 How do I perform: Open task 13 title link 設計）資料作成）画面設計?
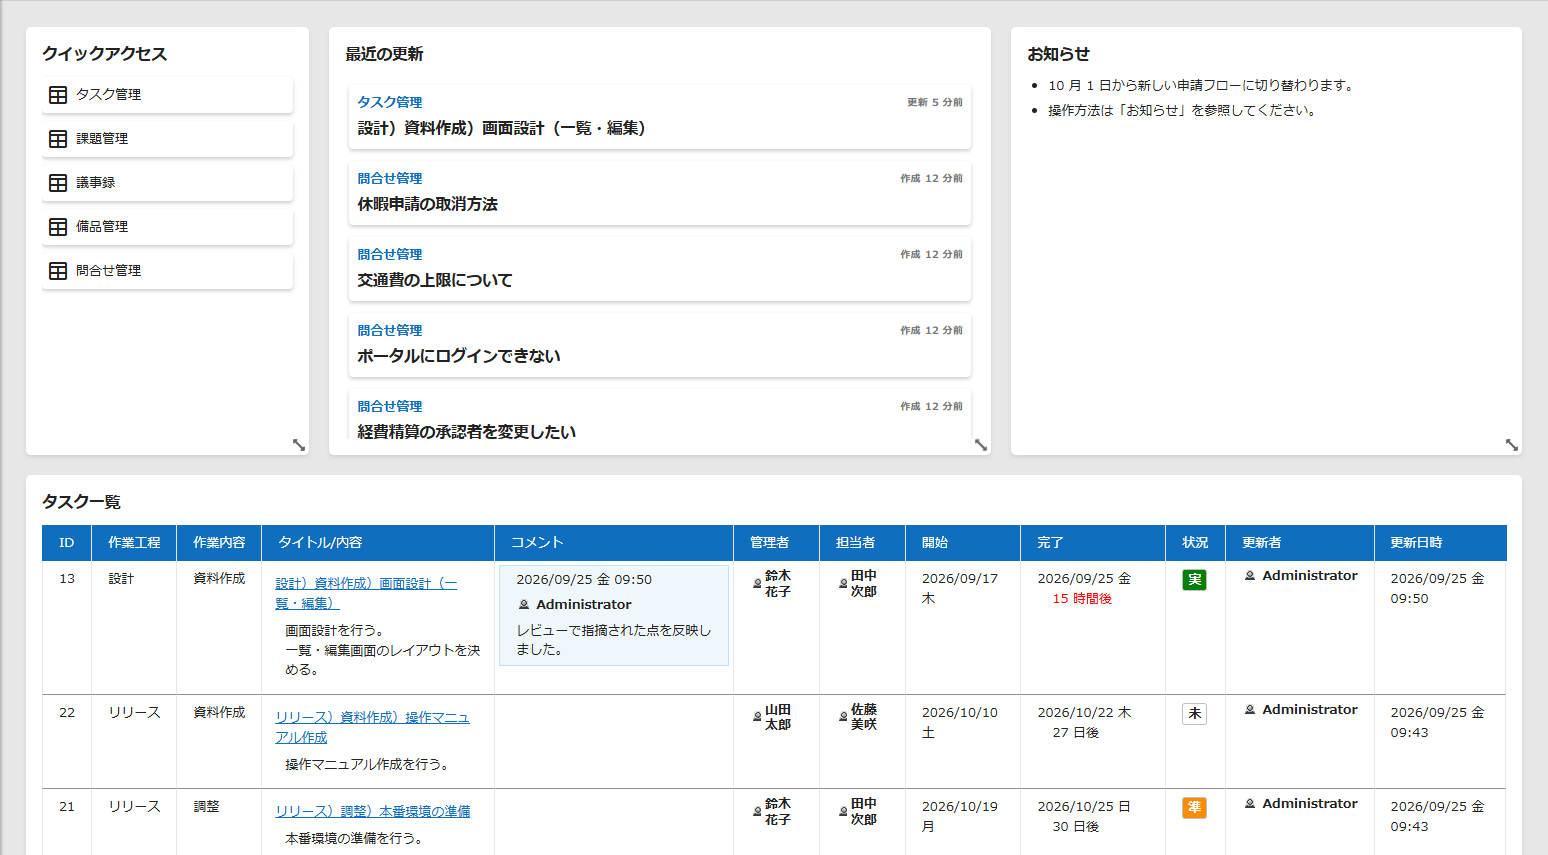366,593
